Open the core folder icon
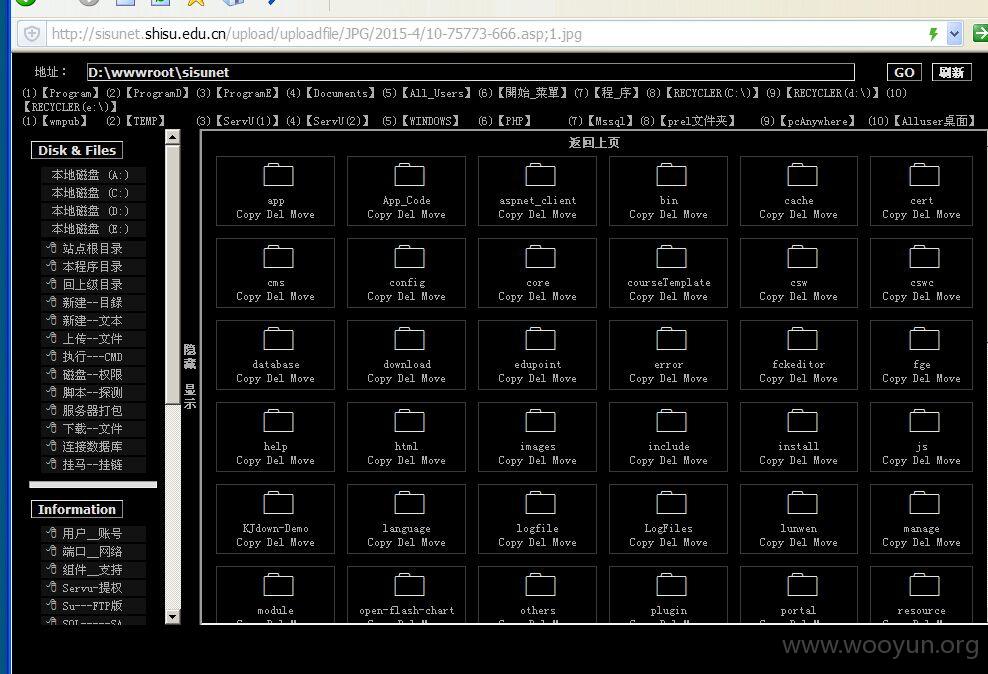988x674 pixels. [541, 256]
